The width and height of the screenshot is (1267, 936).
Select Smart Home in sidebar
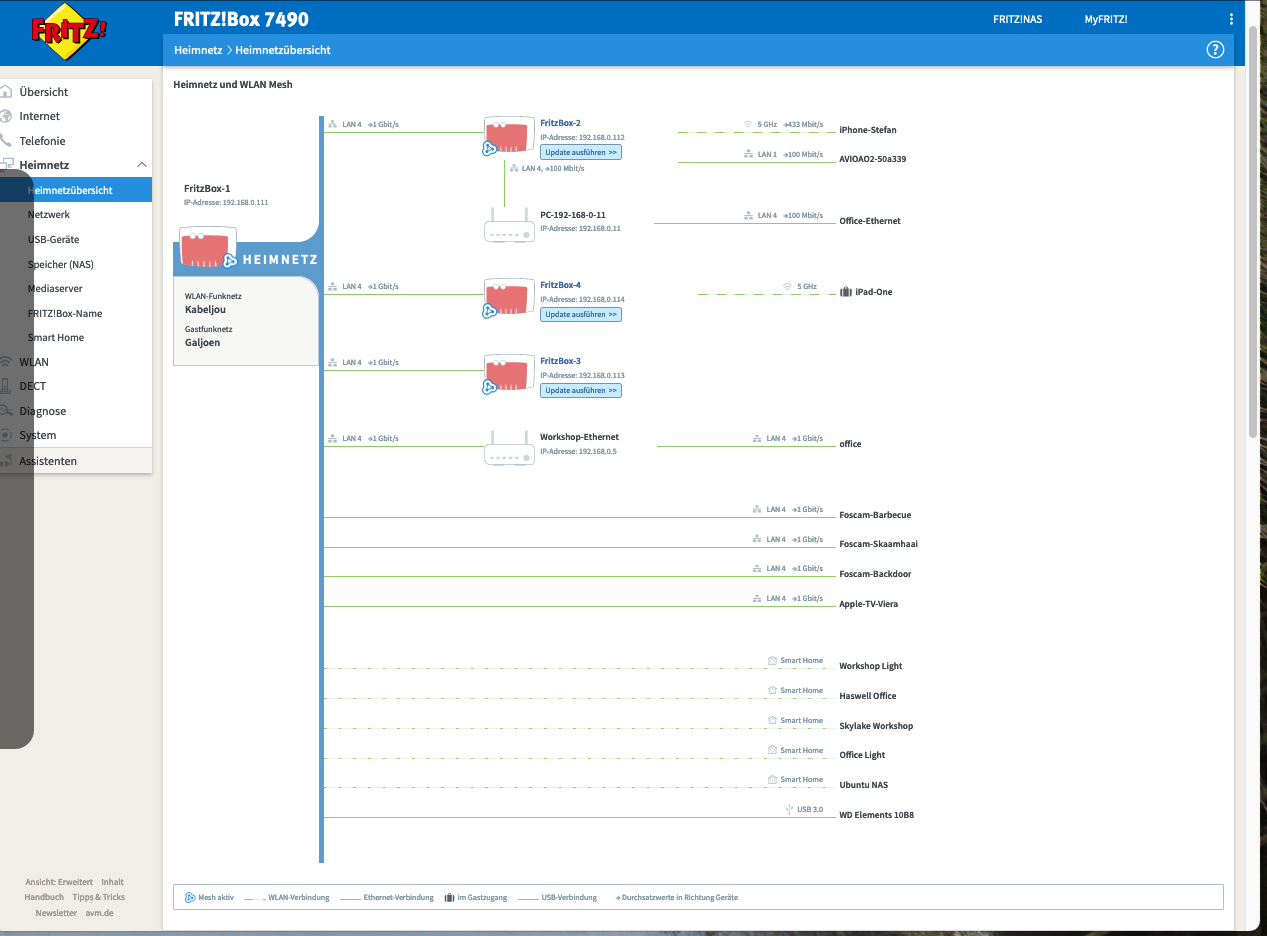click(56, 338)
